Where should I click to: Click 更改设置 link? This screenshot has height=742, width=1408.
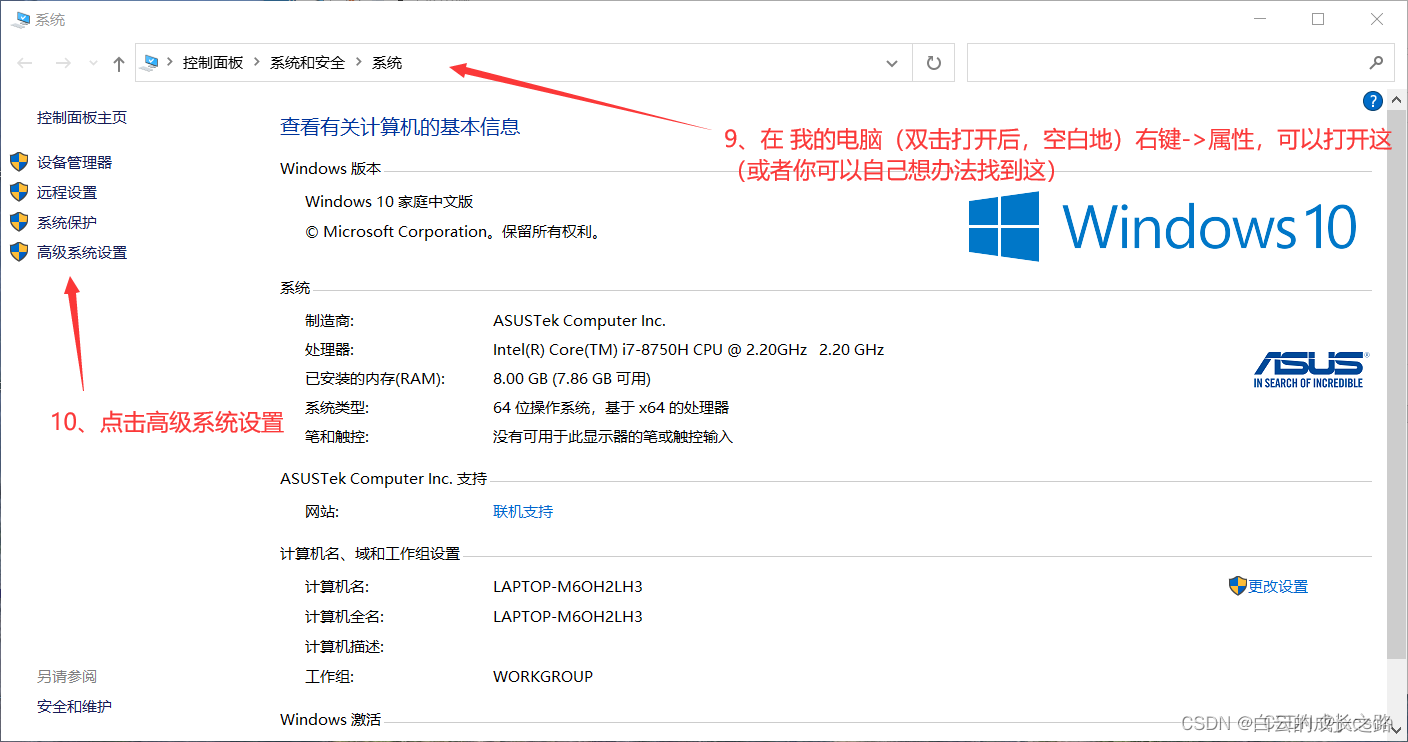1278,586
